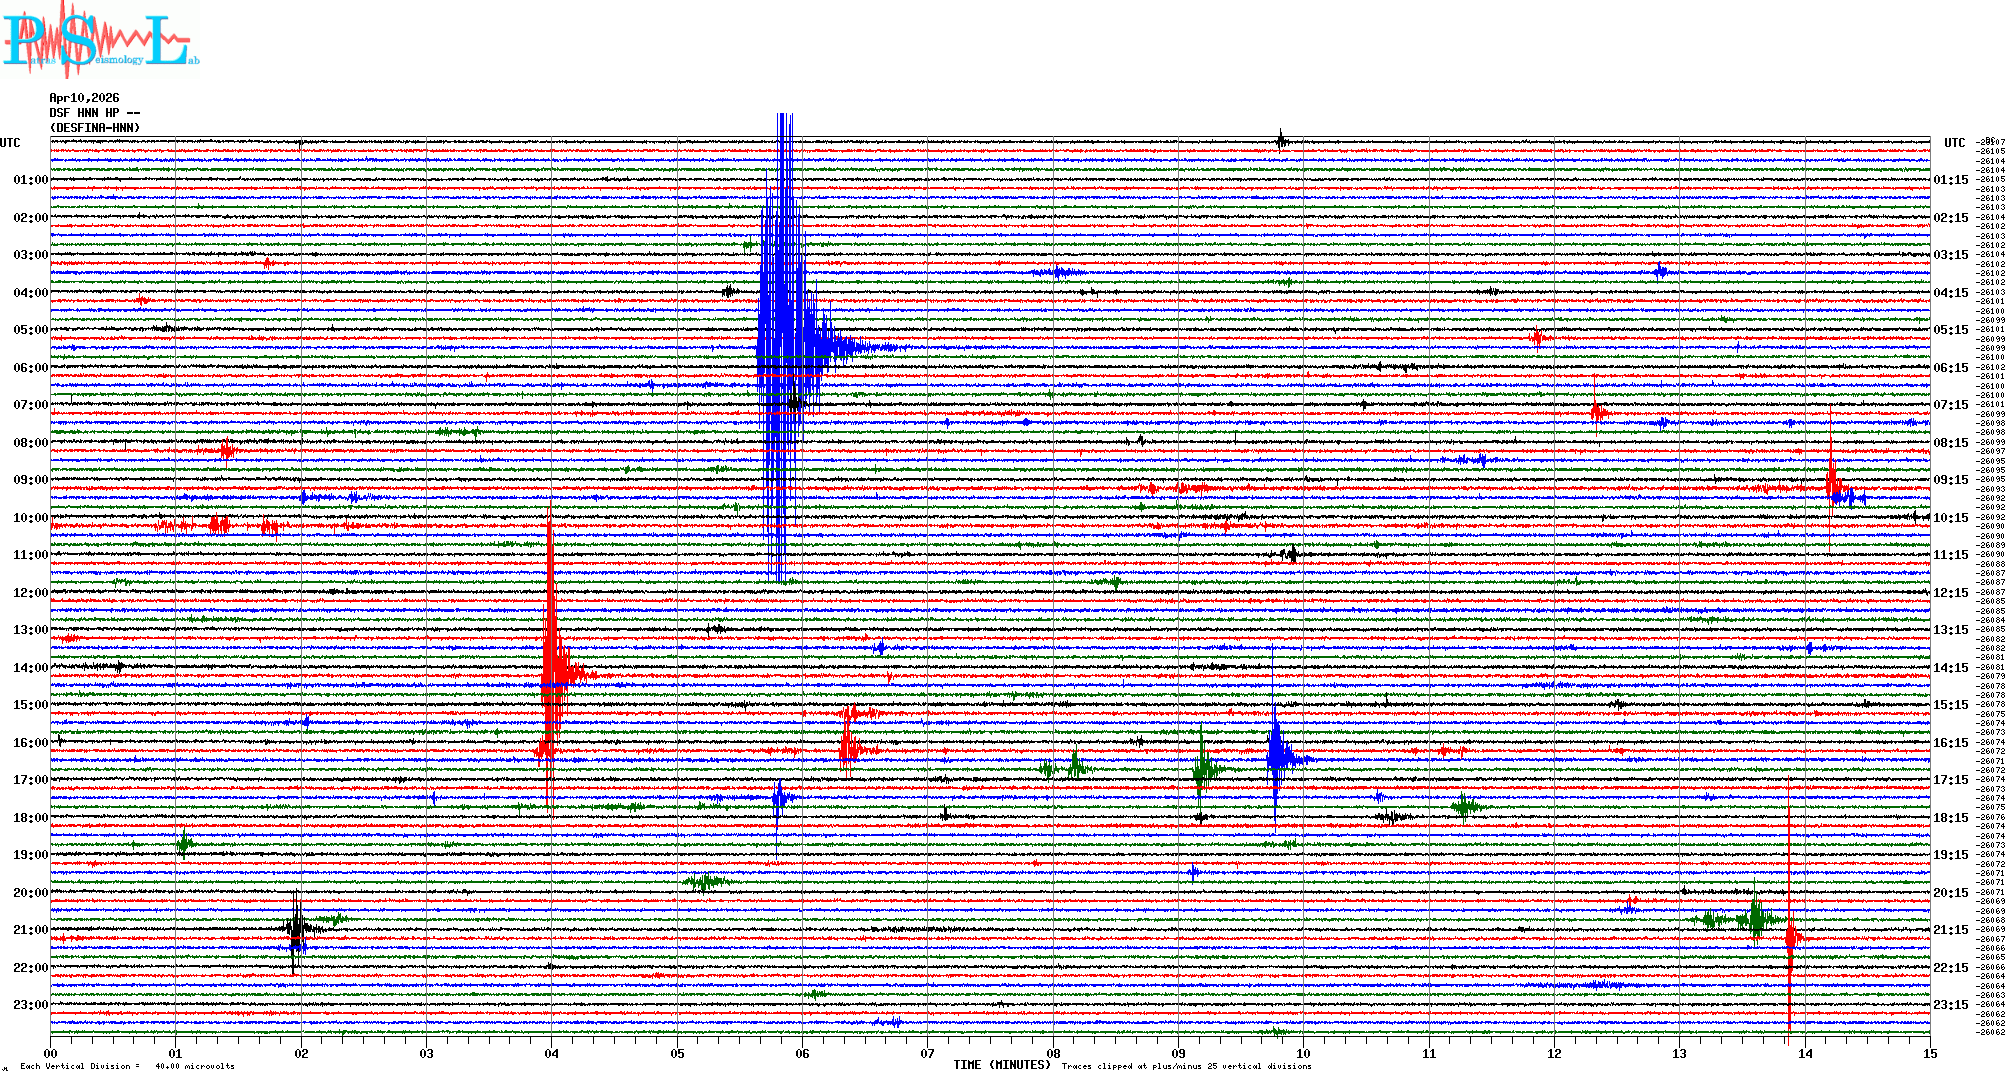The width and height of the screenshot is (2010, 1080).
Task: Select the 05:00 hour label on left
Action: 30,330
